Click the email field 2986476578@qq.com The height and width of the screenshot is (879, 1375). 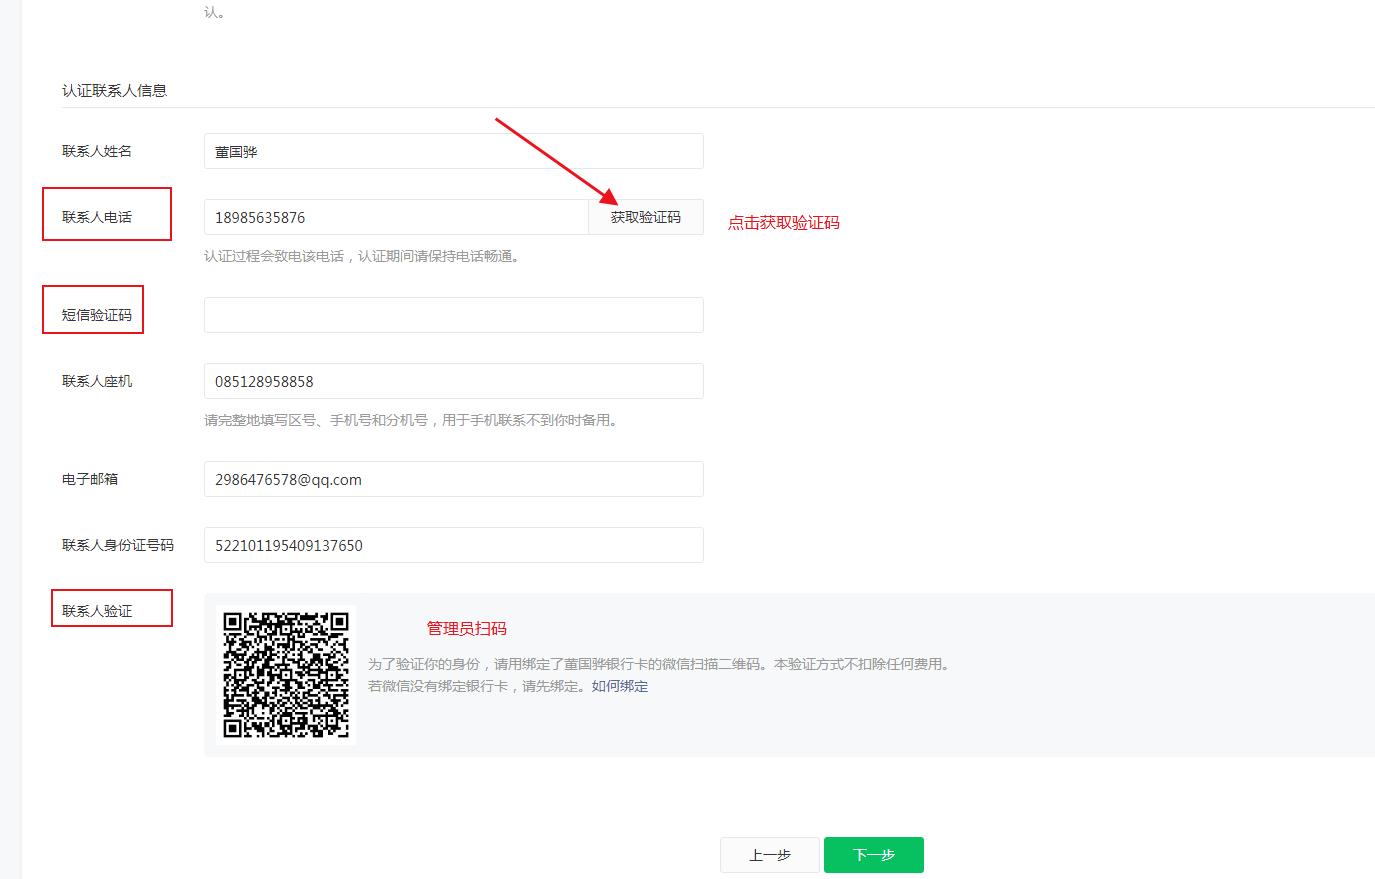454,479
